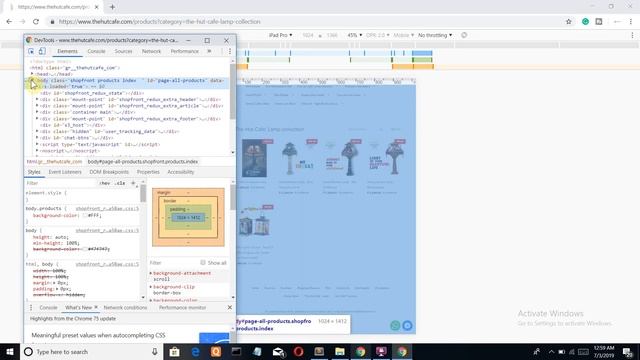
Task: Open the DOM Breakpoints sidebar tab
Action: click(x=109, y=172)
